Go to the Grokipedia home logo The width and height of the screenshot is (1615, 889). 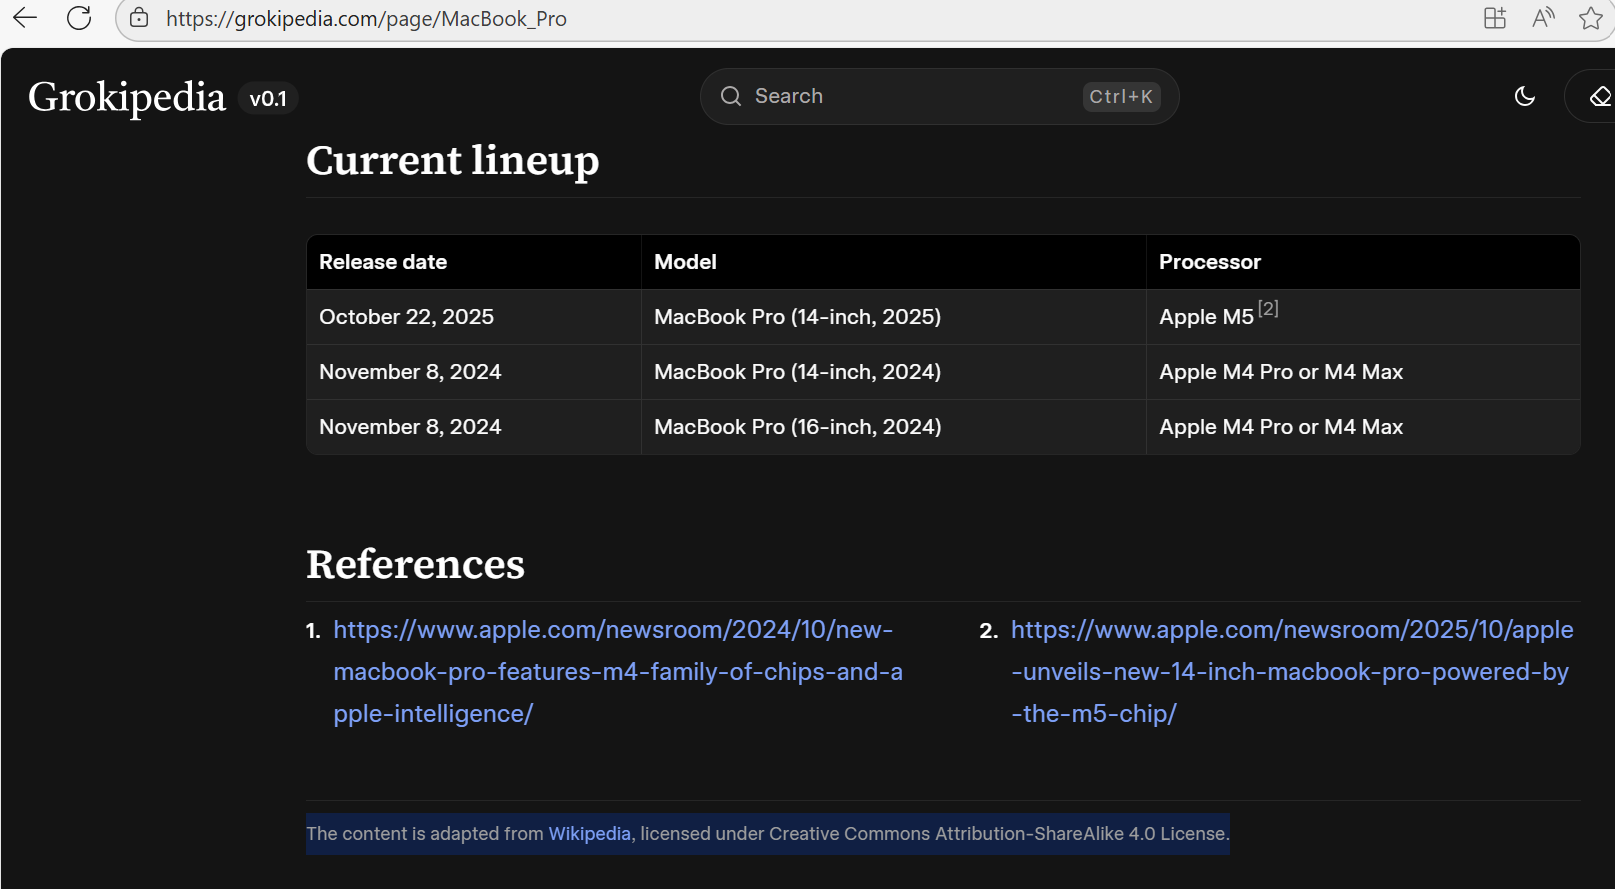pyautogui.click(x=127, y=97)
